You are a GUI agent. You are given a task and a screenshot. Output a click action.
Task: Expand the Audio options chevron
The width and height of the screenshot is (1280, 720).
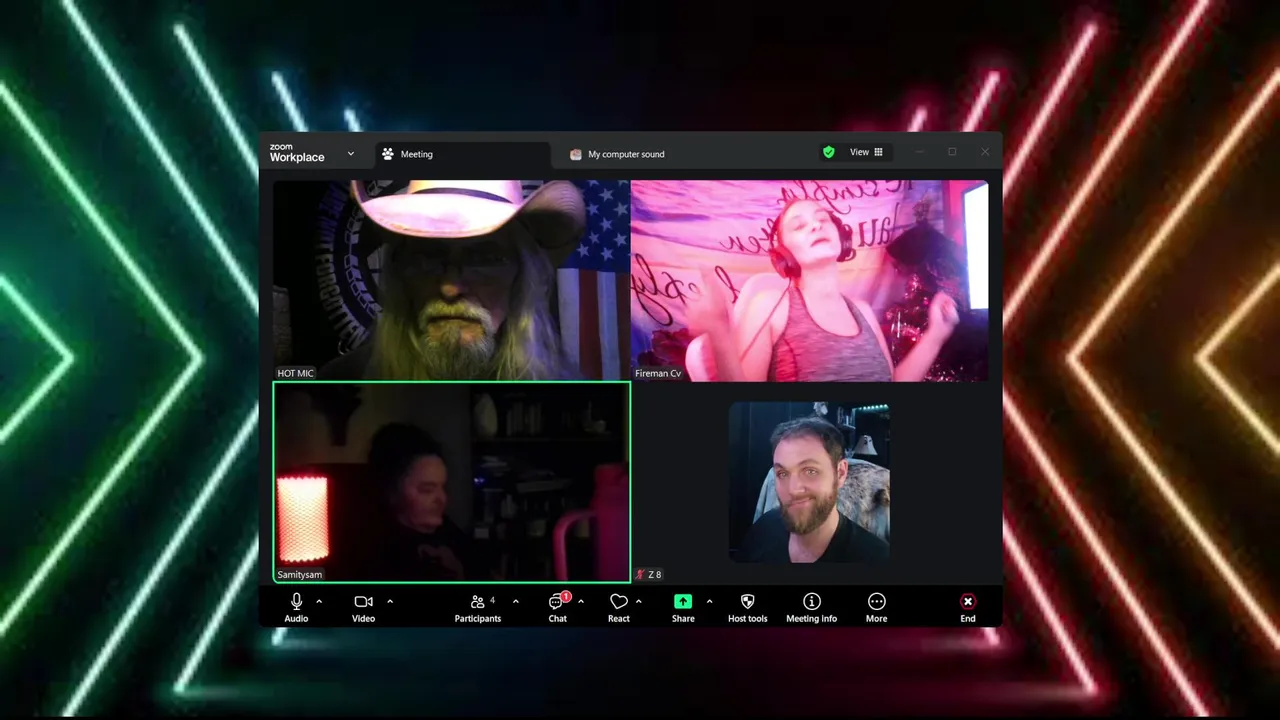[319, 601]
